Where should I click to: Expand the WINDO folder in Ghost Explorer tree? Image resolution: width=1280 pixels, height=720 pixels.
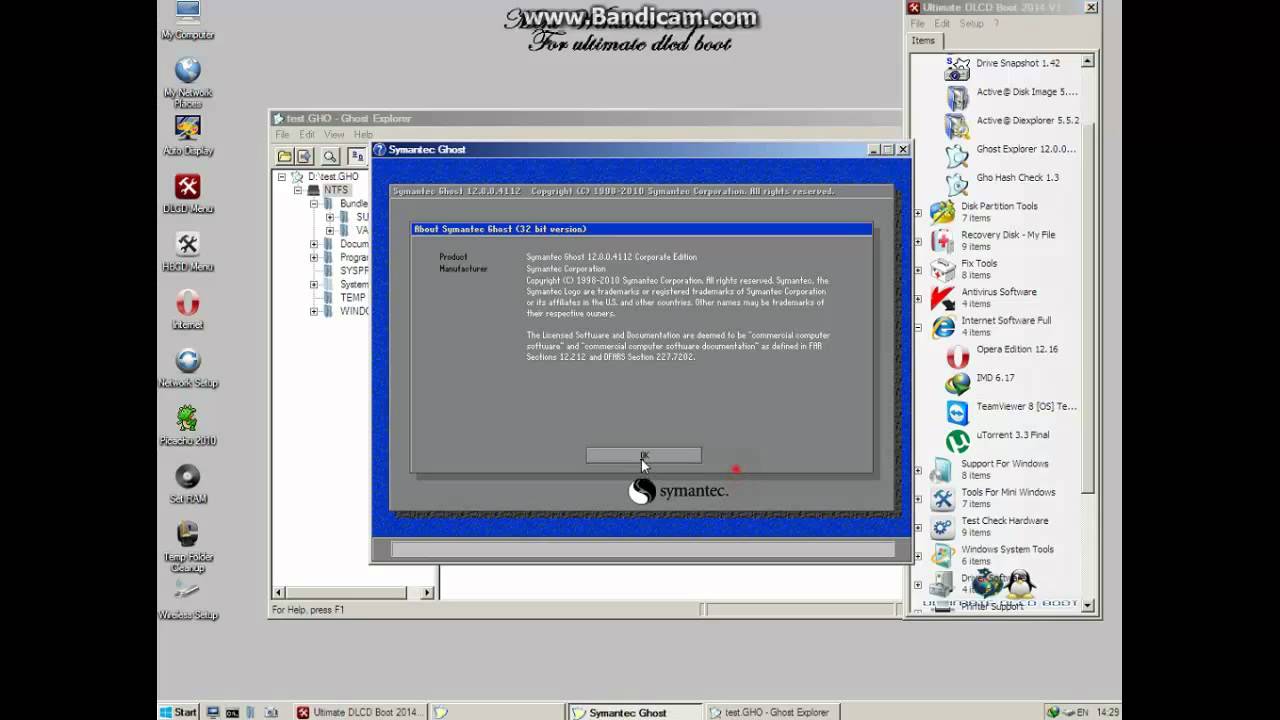pyautogui.click(x=314, y=311)
